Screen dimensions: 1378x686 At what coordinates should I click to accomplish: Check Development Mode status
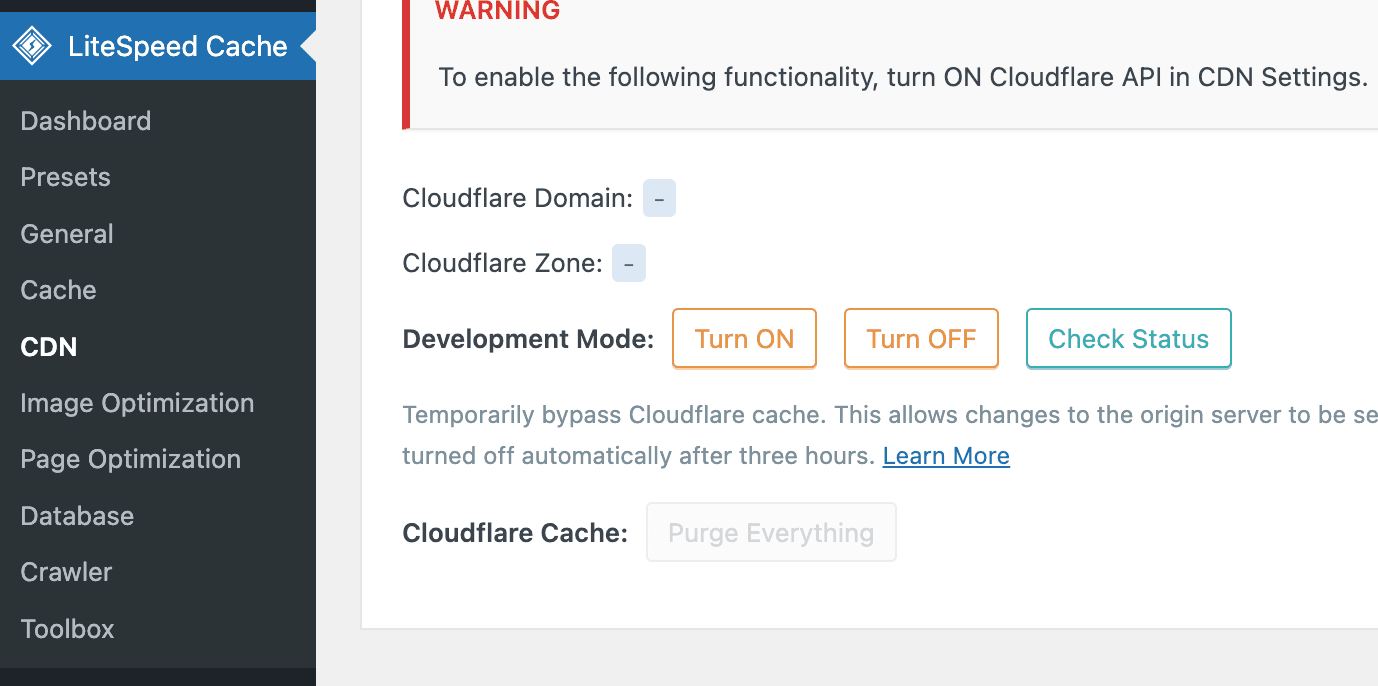1128,338
